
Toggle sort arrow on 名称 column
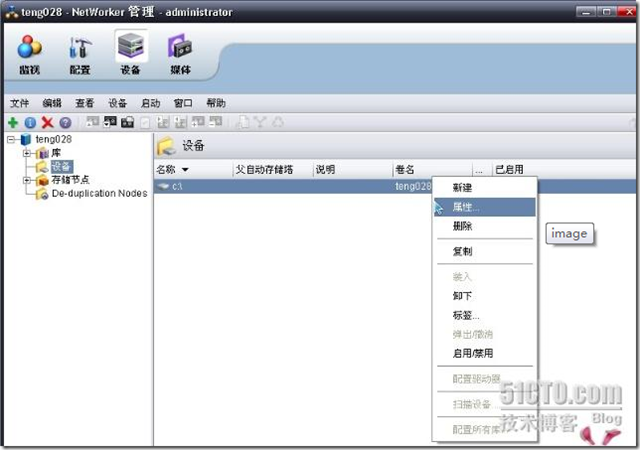pyautogui.click(x=185, y=169)
